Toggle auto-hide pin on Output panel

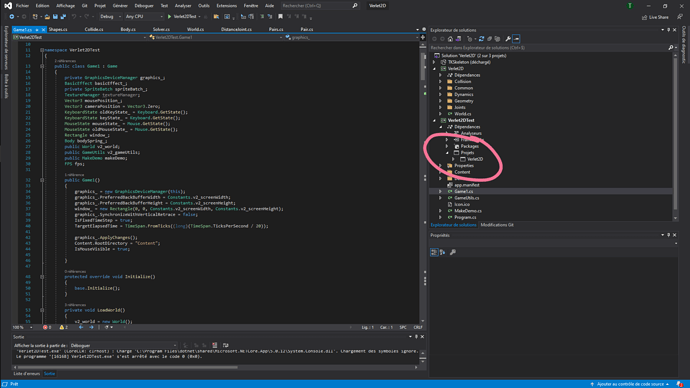click(x=416, y=337)
